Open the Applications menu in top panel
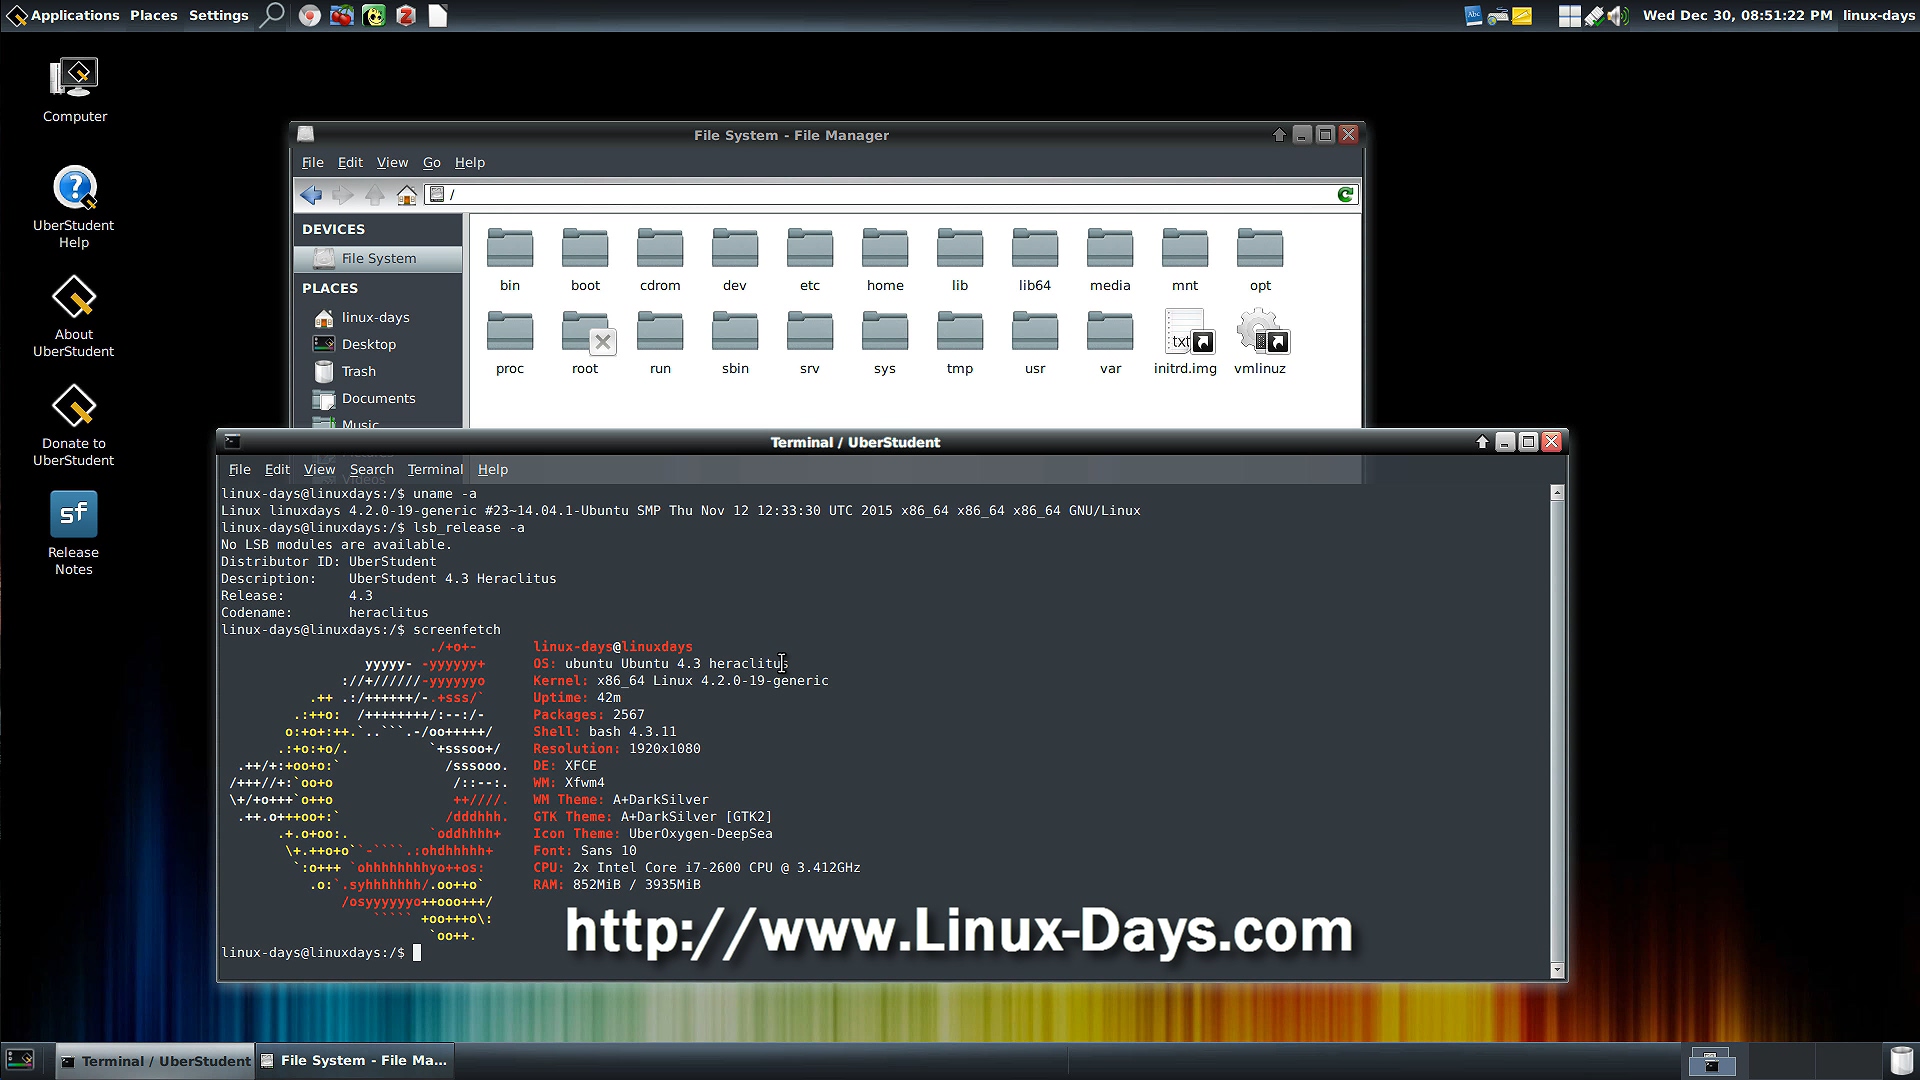The width and height of the screenshot is (1920, 1080). pyautogui.click(x=62, y=15)
